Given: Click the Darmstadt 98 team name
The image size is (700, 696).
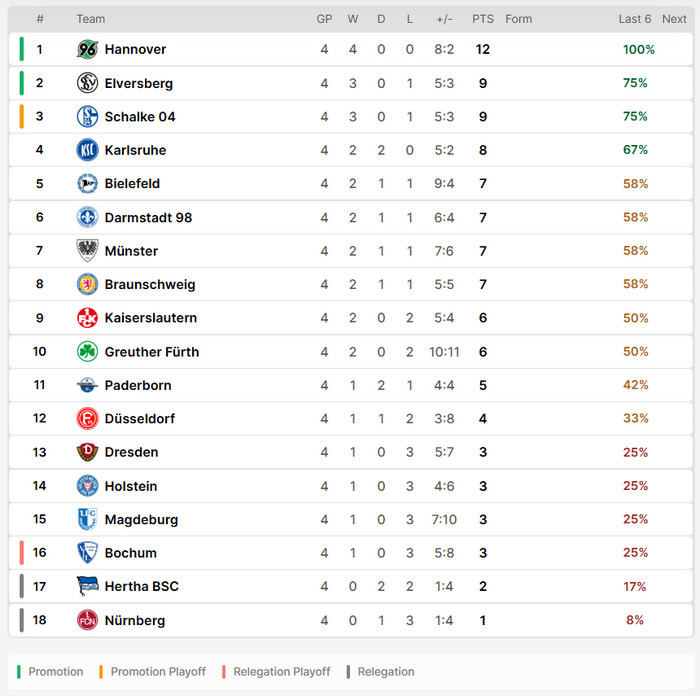Looking at the screenshot, I should click(148, 217).
